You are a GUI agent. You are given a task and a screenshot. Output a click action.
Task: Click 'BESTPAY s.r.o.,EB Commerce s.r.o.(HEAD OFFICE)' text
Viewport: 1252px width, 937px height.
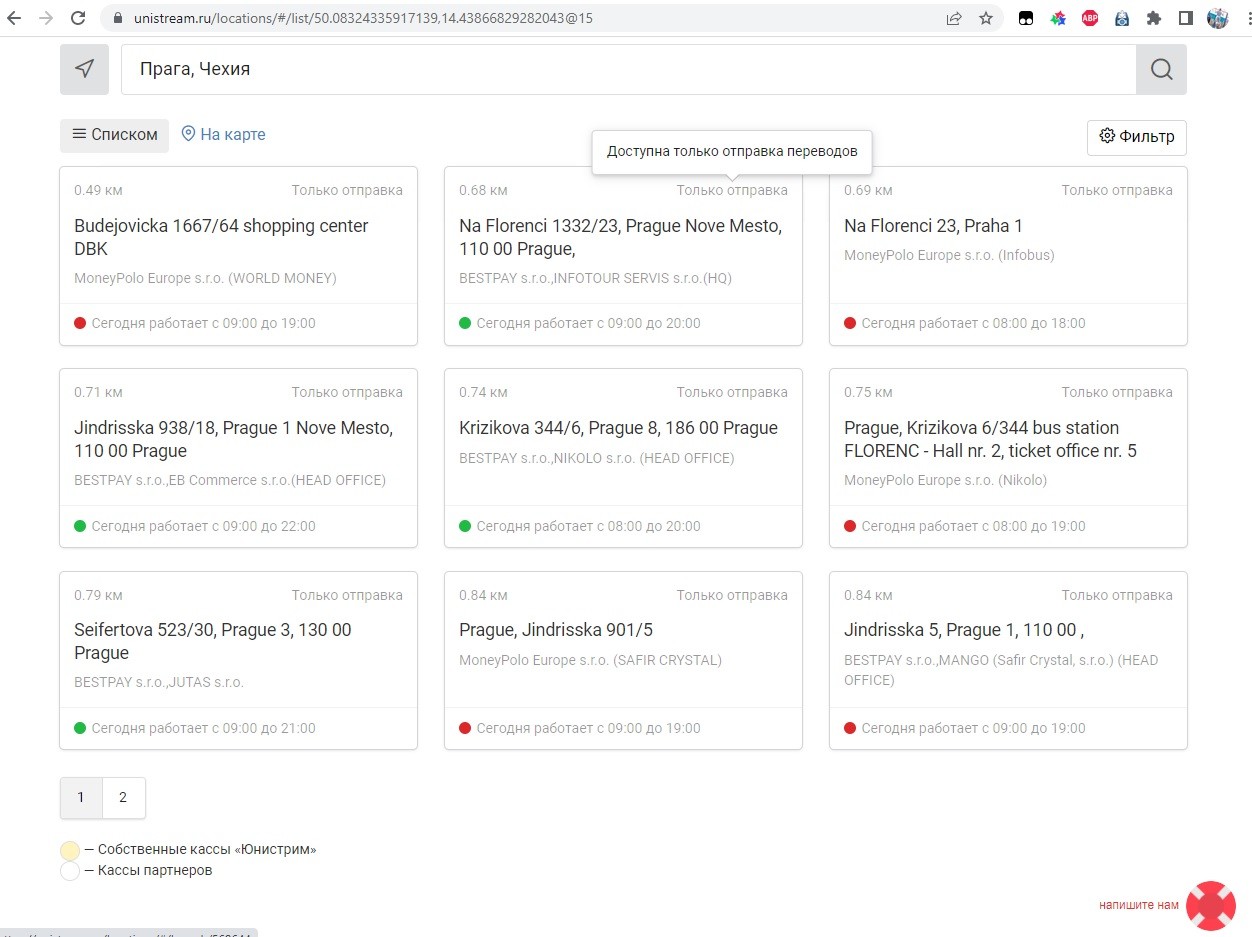click(x=230, y=480)
